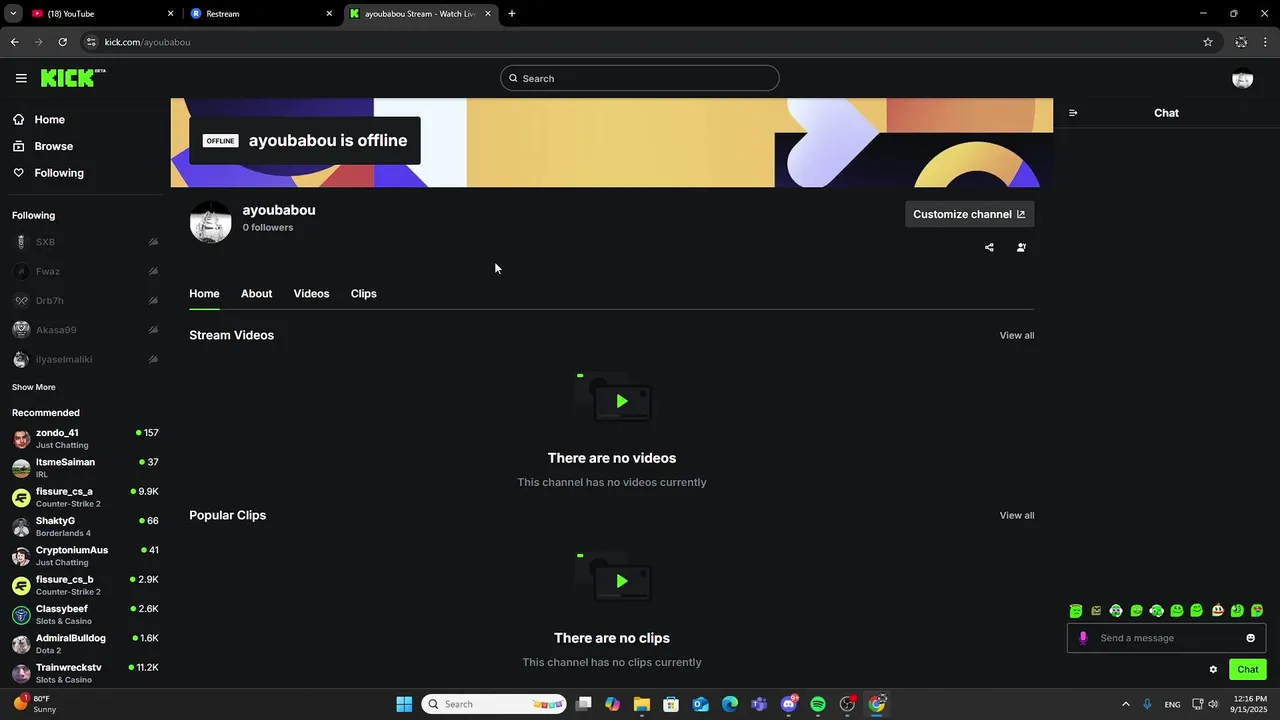Open the tab search dropdown arrow
This screenshot has width=1280, height=720.
[13, 14]
